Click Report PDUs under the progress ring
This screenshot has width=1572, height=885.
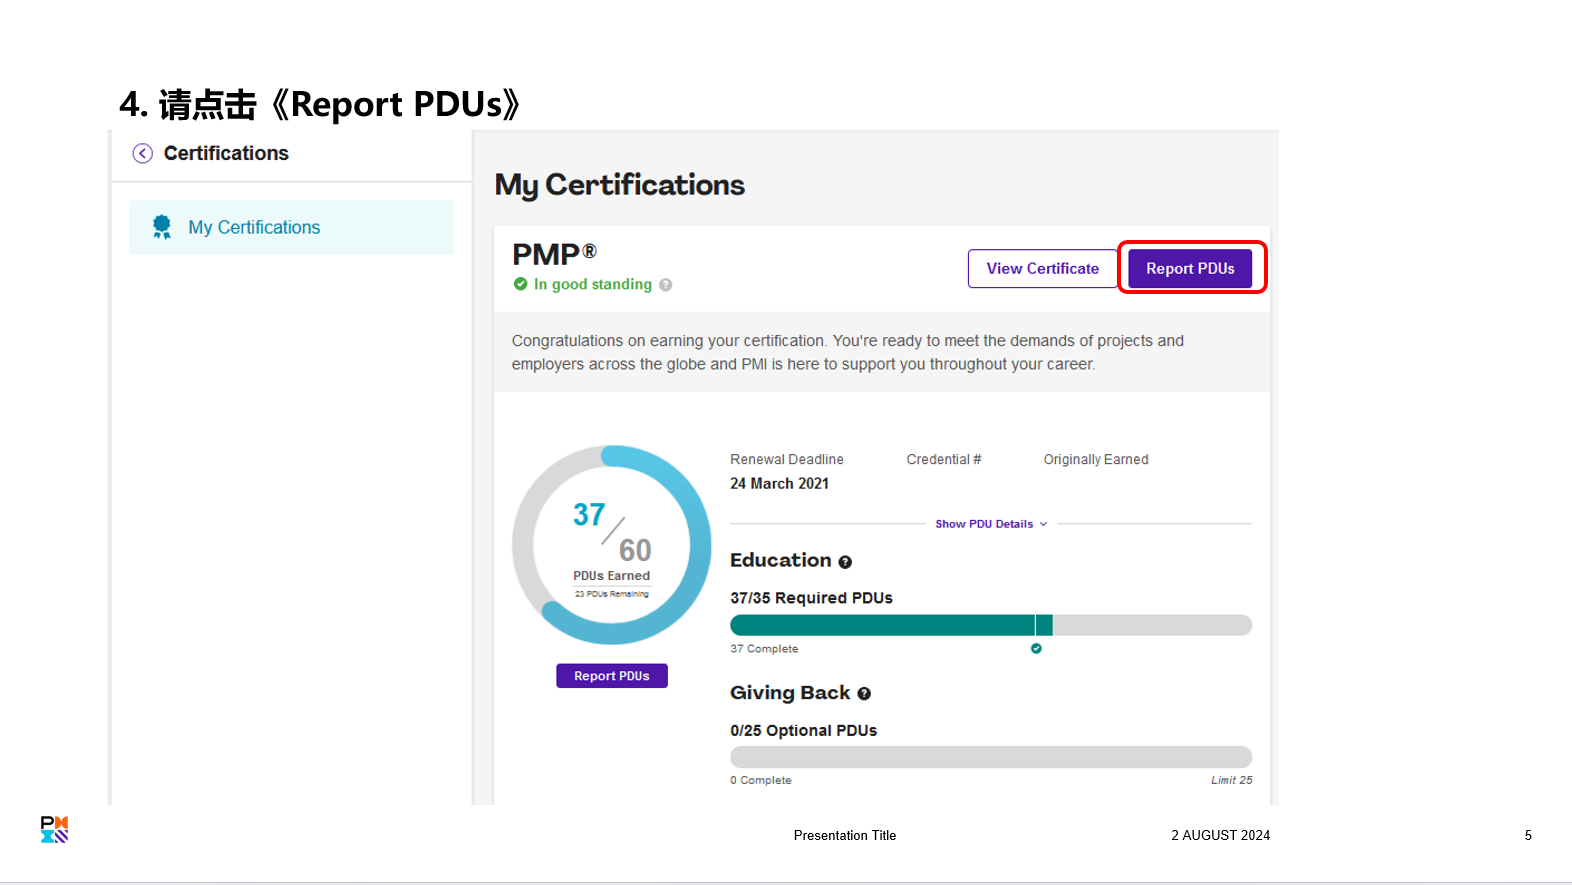[x=612, y=676]
